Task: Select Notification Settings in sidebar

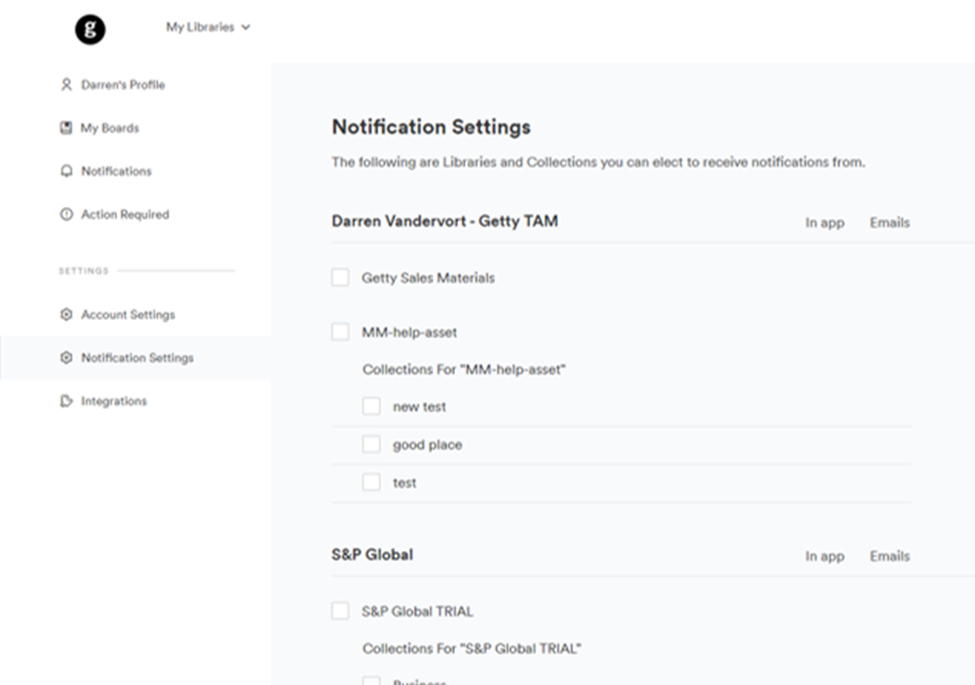Action: pos(136,357)
